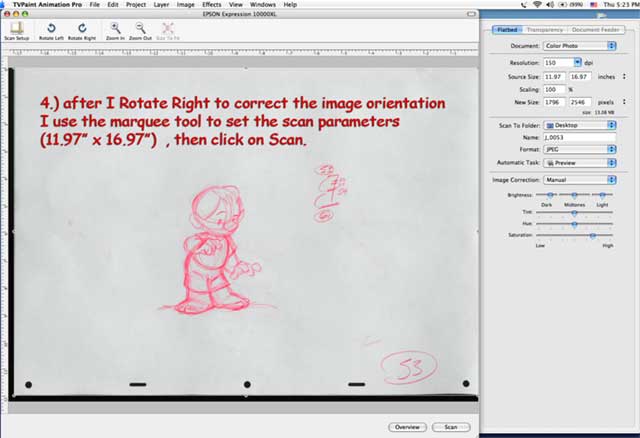Click the Scan button
Screen dimensions: 640x438
point(451,427)
